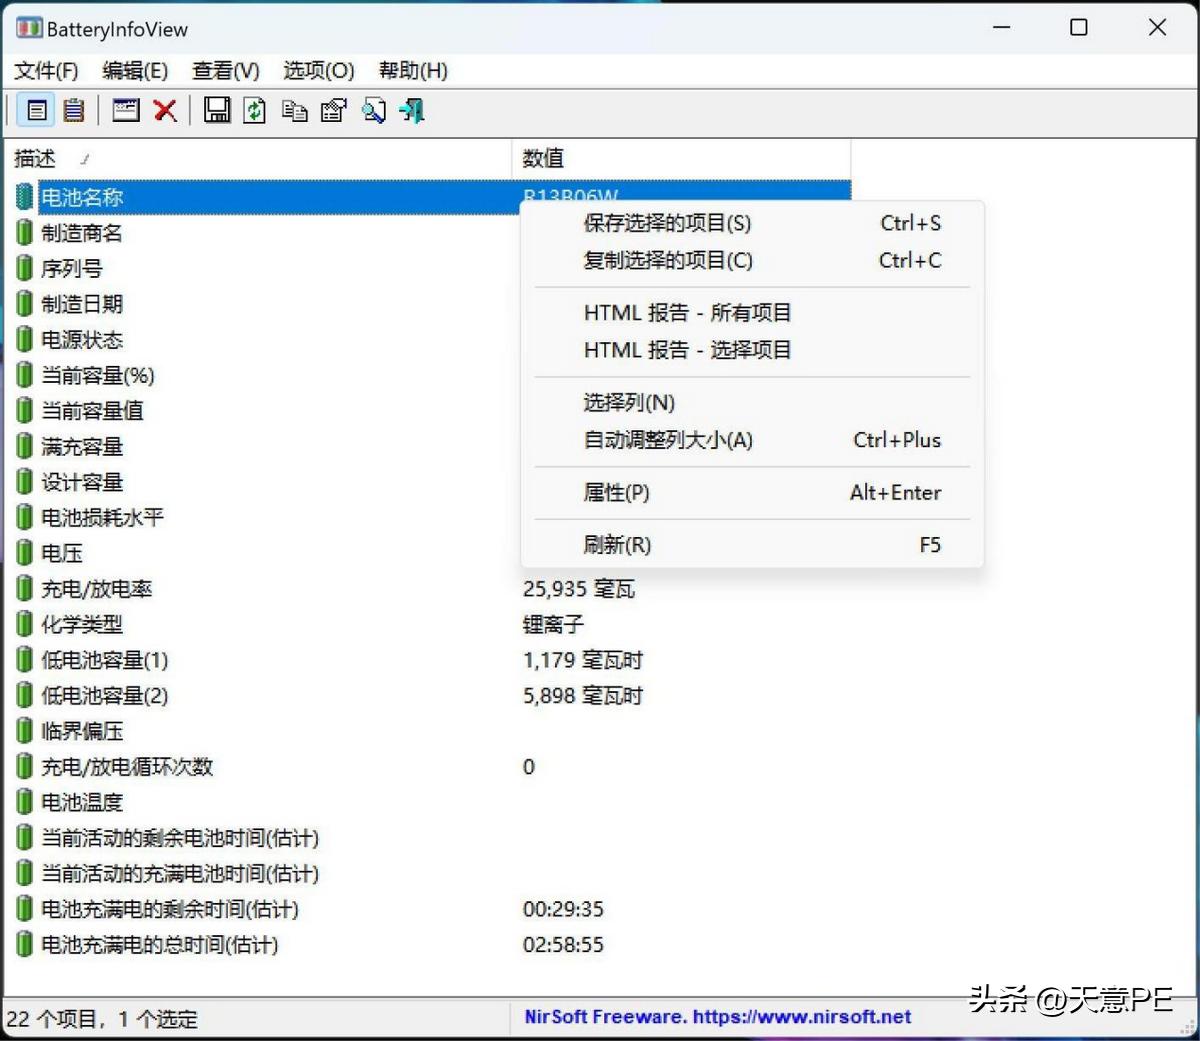1200x1041 pixels.
Task: Open properties via the properties toolbar icon
Action: [x=334, y=110]
